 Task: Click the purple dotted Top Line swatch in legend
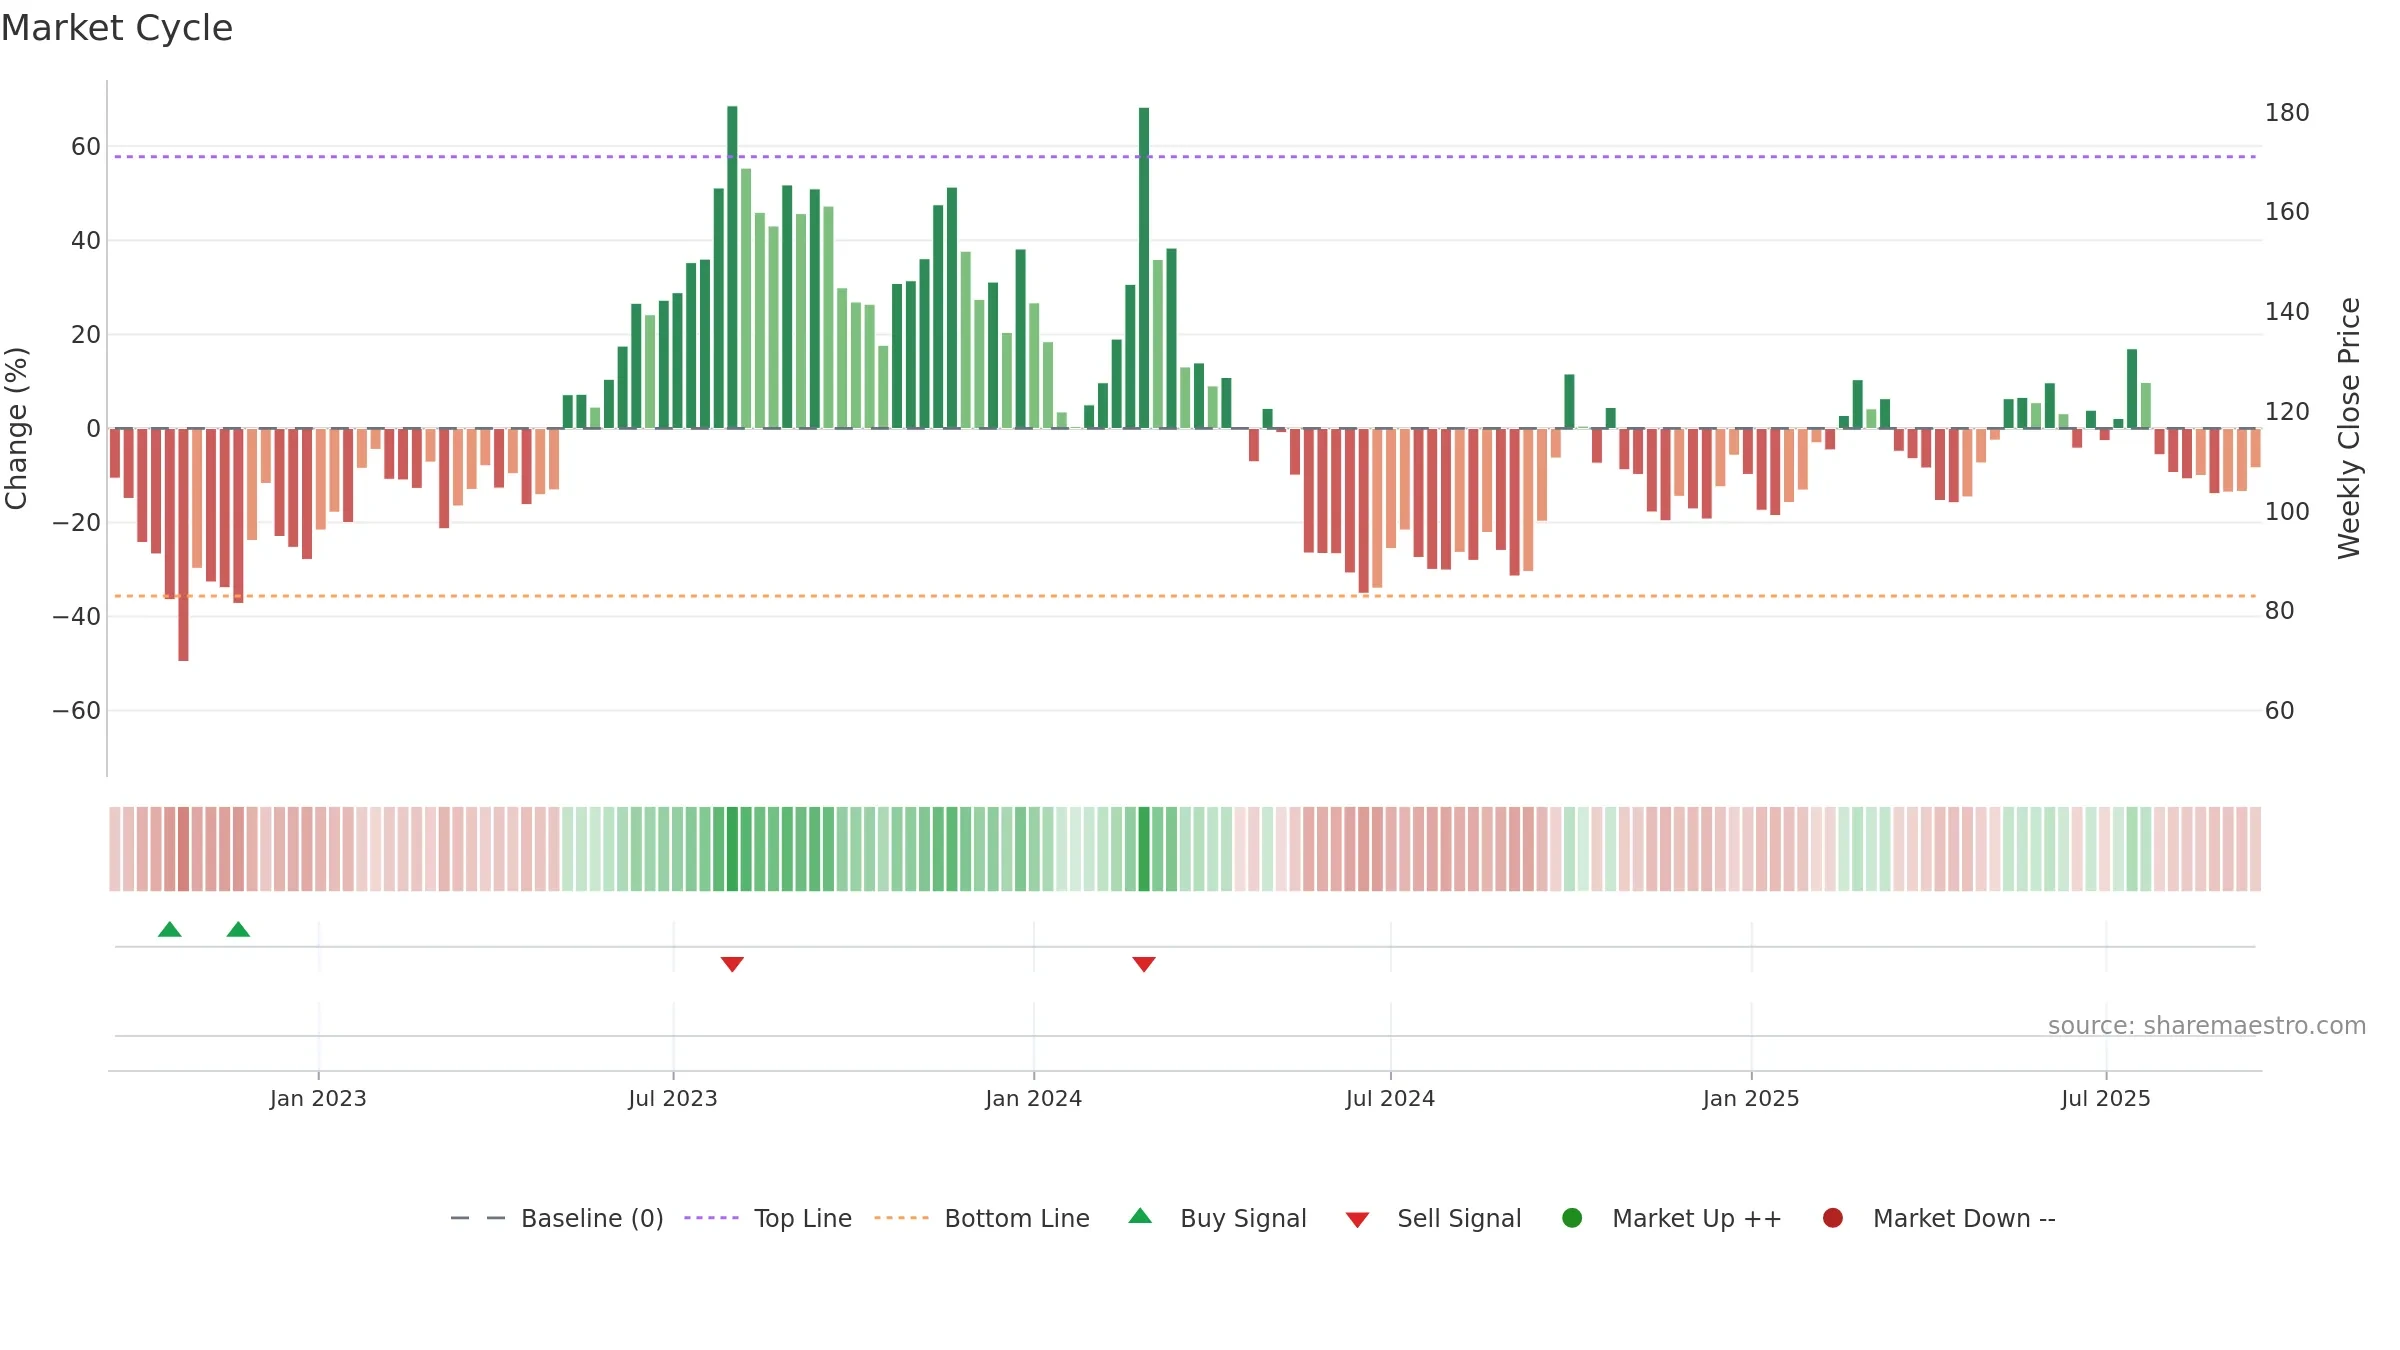coord(711,1218)
